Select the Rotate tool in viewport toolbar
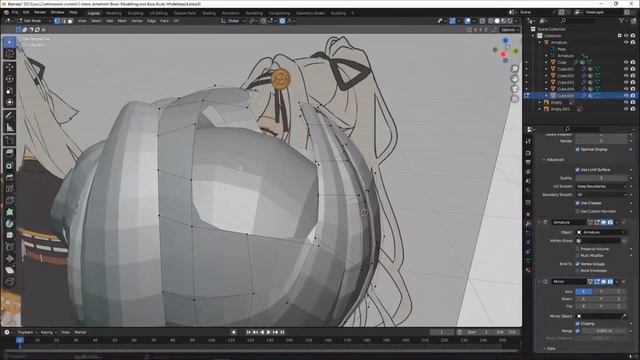This screenshot has height=360, width=640. (x=9, y=79)
